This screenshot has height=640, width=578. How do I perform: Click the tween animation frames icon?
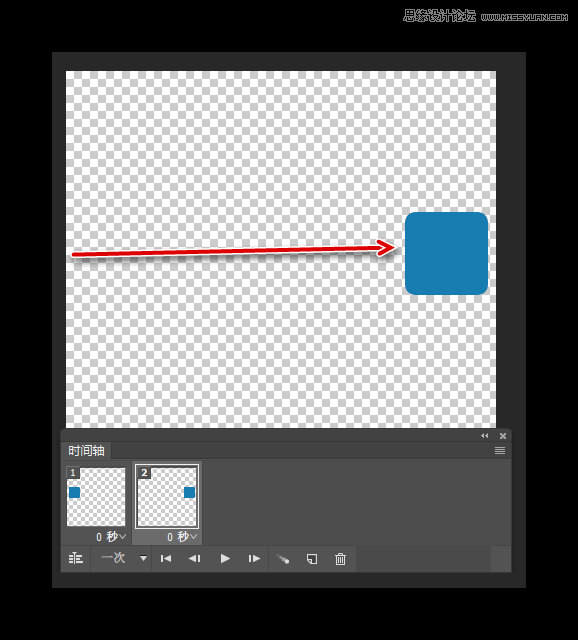click(283, 559)
